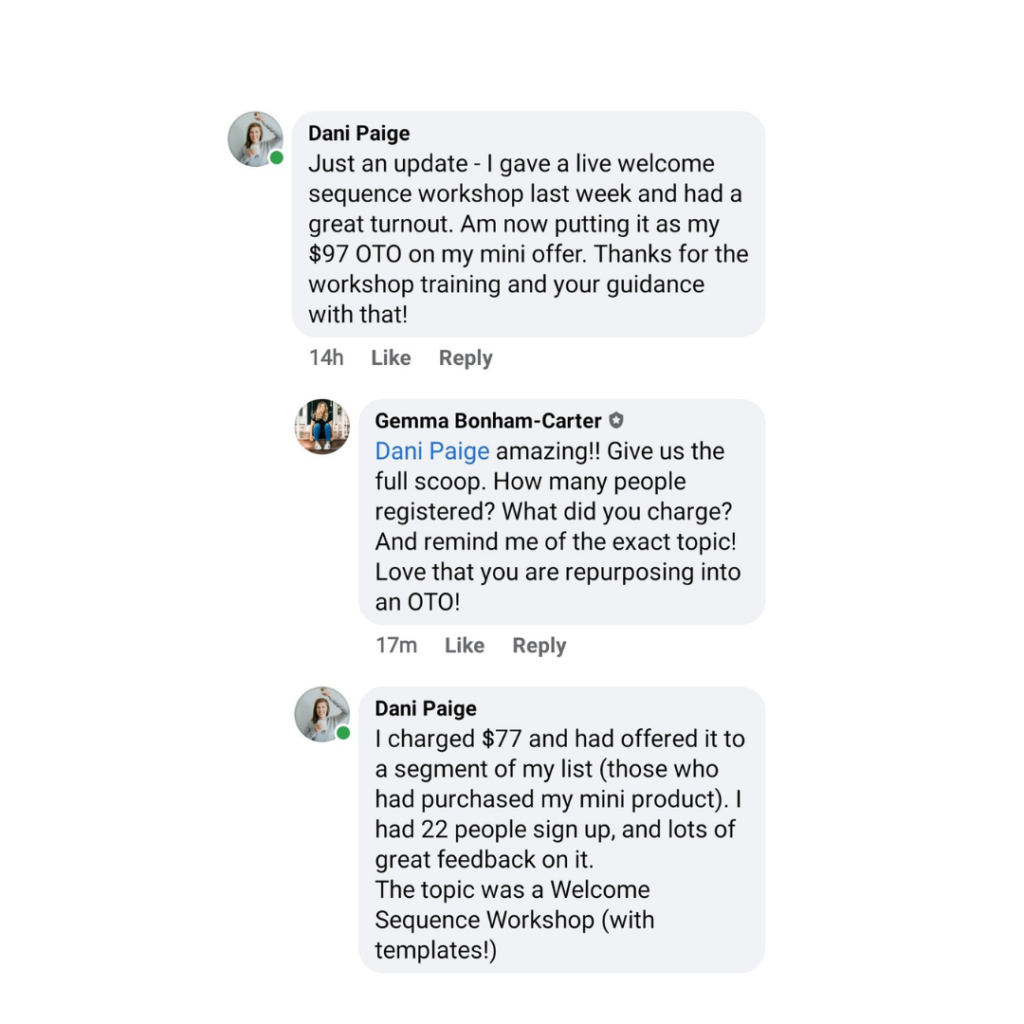Open Gemma Bonham-Carter's profile photo
Viewport: 1024px width, 1024px height.
point(322,426)
